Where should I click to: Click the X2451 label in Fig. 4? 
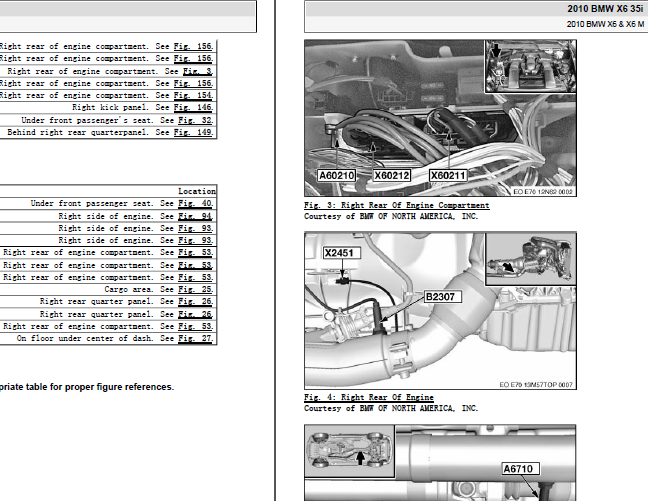341,253
